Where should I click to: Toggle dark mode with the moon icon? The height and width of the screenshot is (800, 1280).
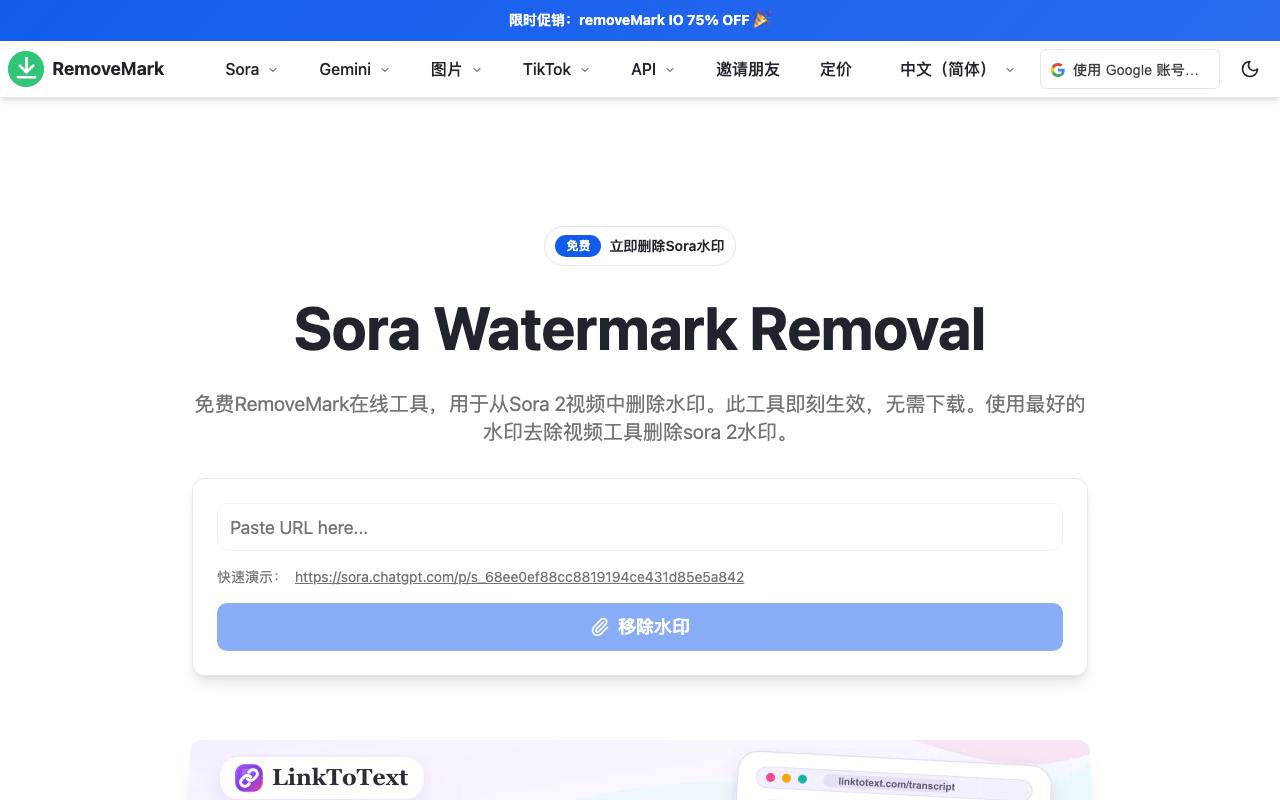tap(1250, 69)
